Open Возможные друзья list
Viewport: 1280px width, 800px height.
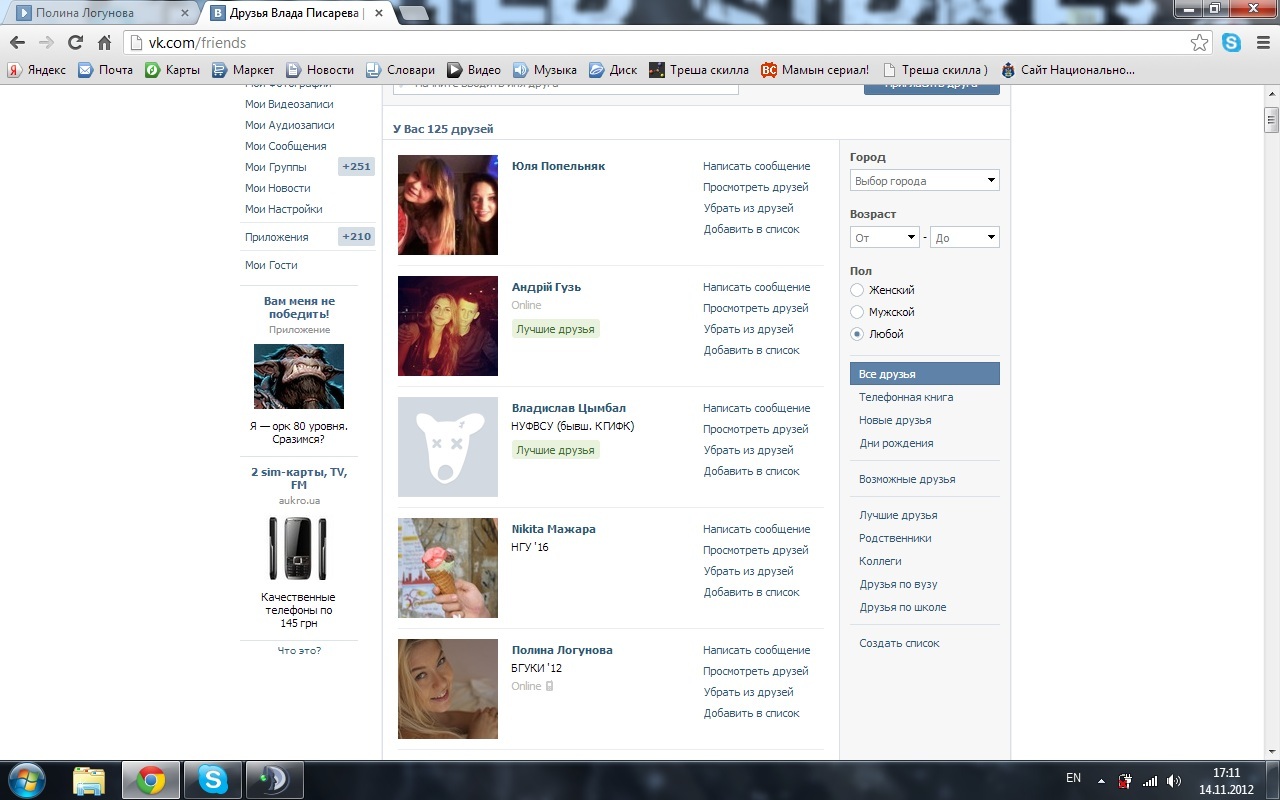907,479
